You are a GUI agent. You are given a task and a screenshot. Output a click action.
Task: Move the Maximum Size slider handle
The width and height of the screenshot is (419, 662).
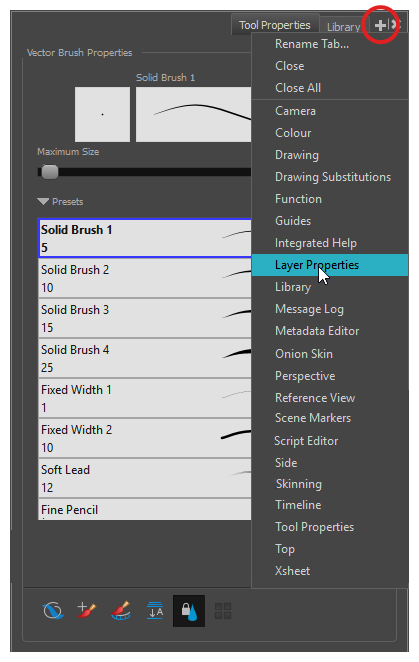[x=49, y=172]
